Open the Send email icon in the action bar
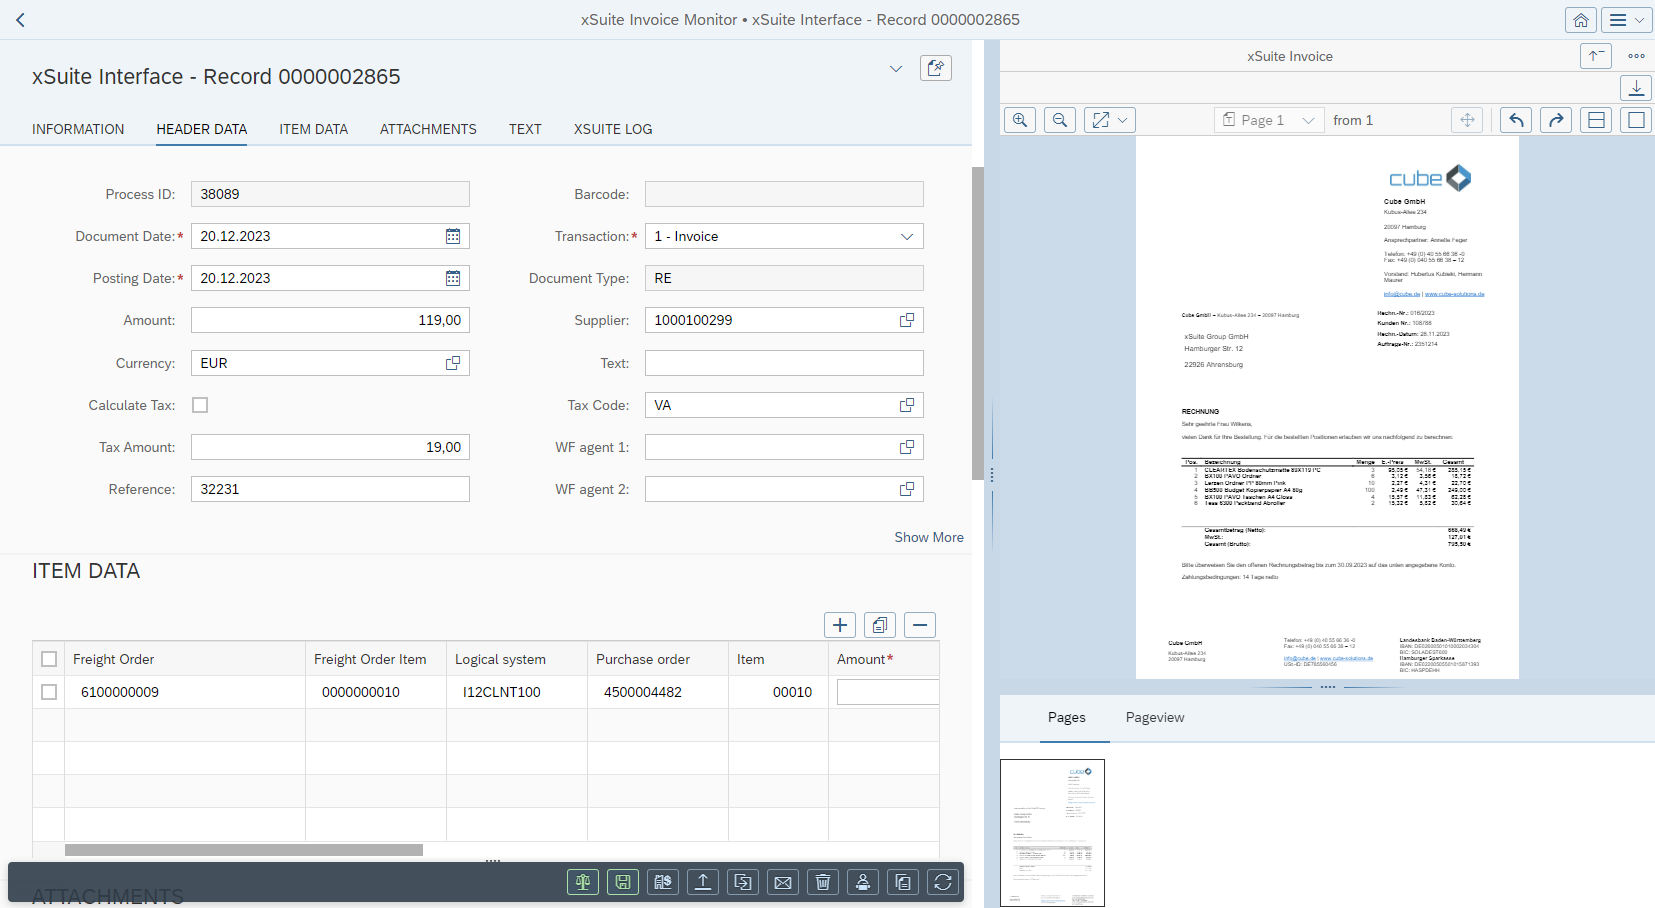Screen dimensions: 1655x908 tap(782, 881)
